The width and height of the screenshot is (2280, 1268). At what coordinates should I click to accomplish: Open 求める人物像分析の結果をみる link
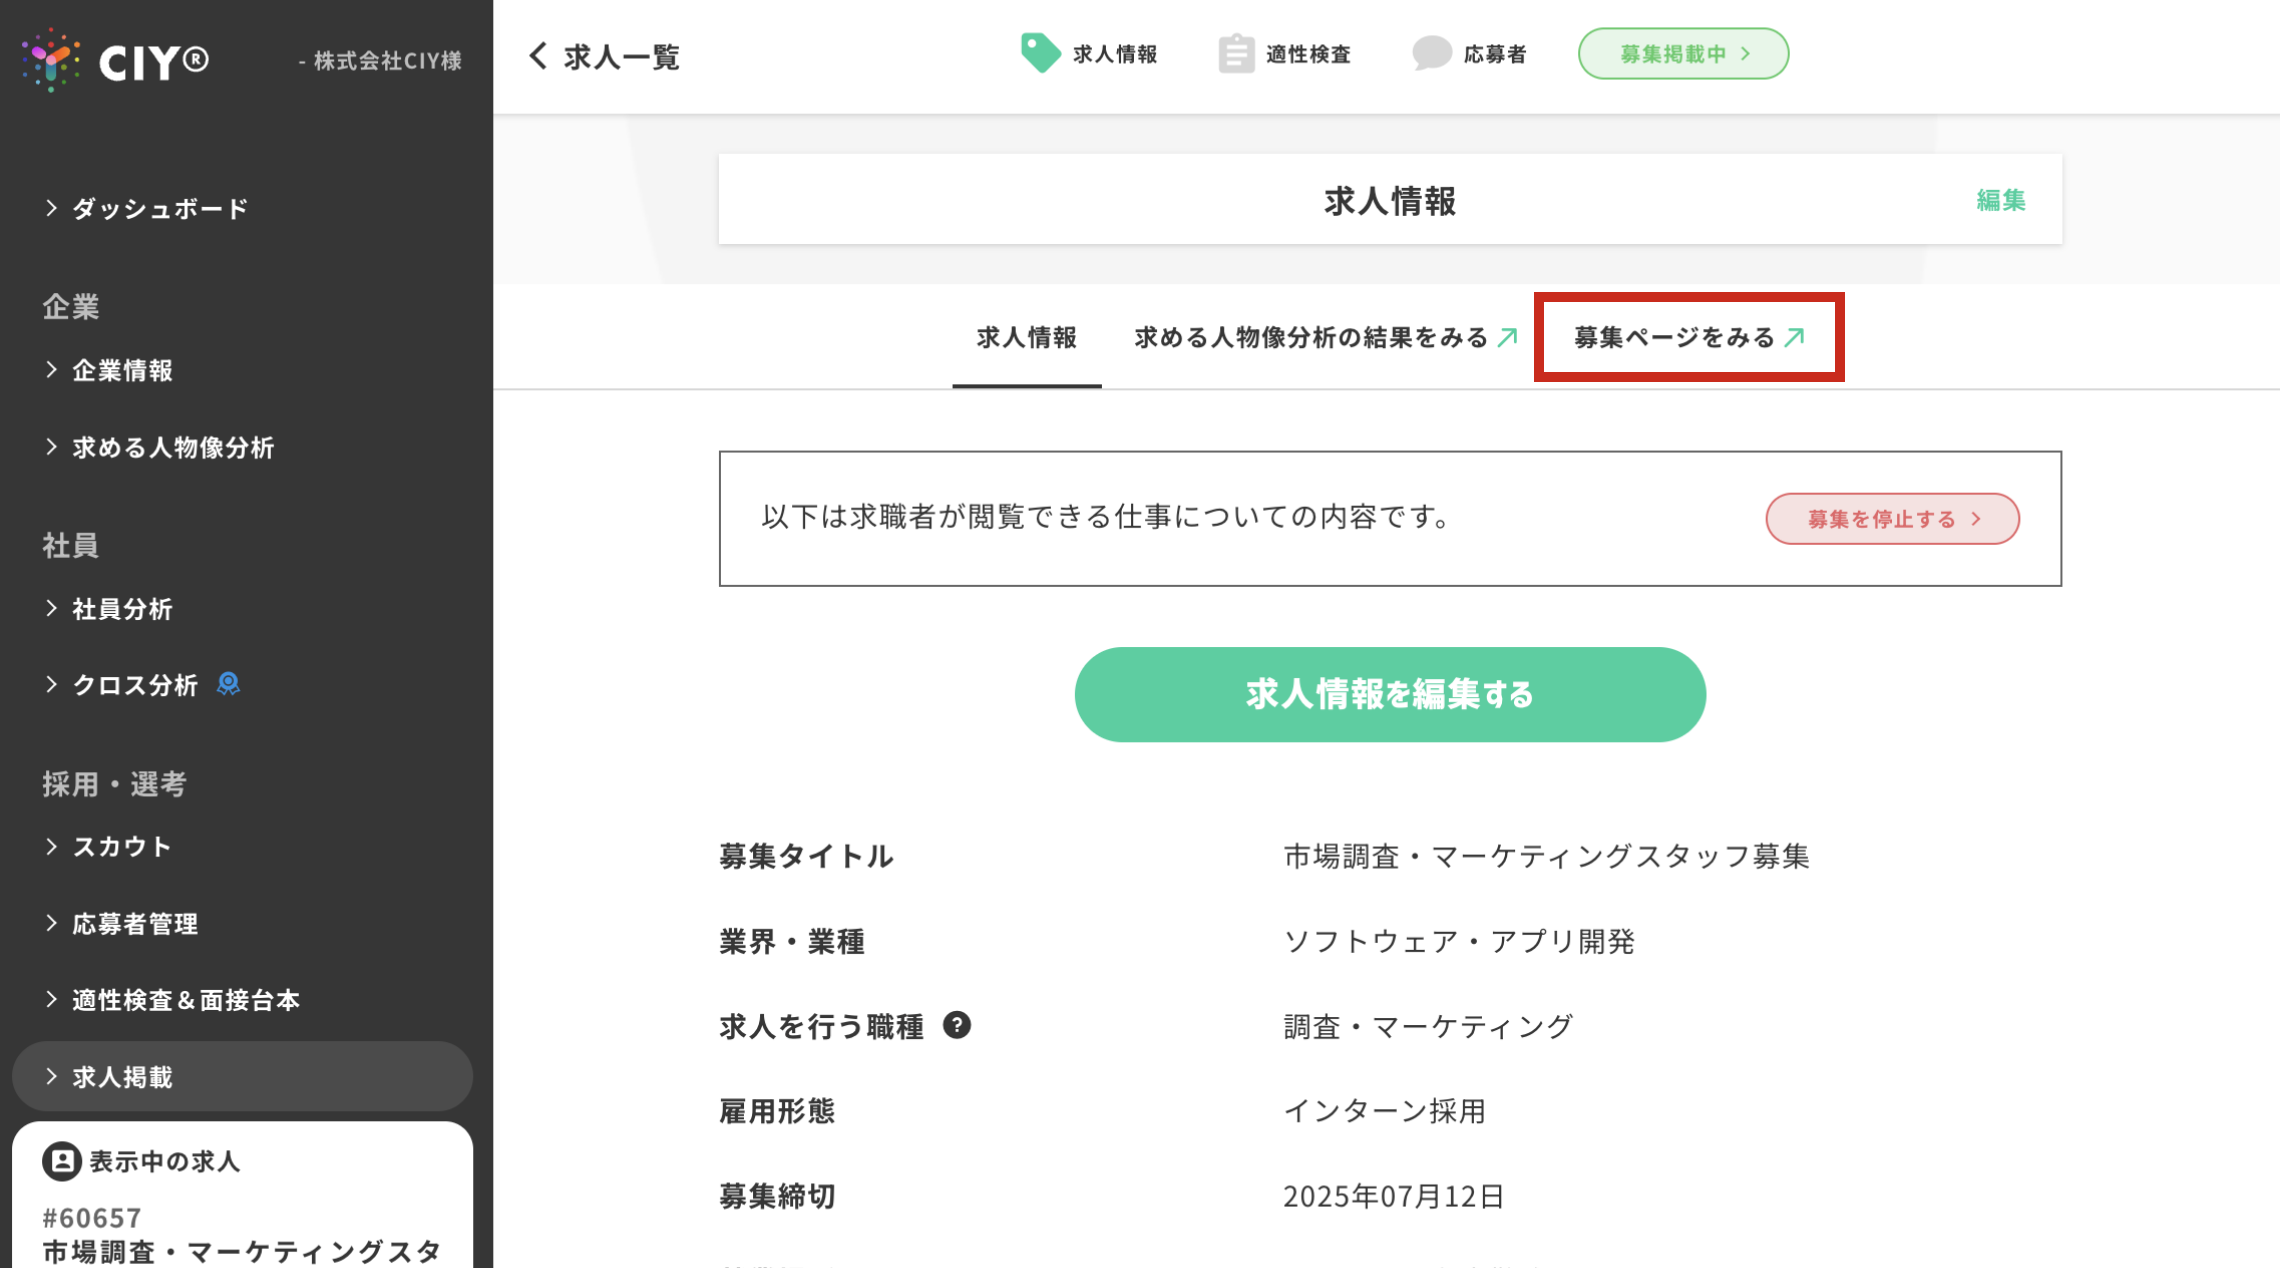tap(1325, 338)
